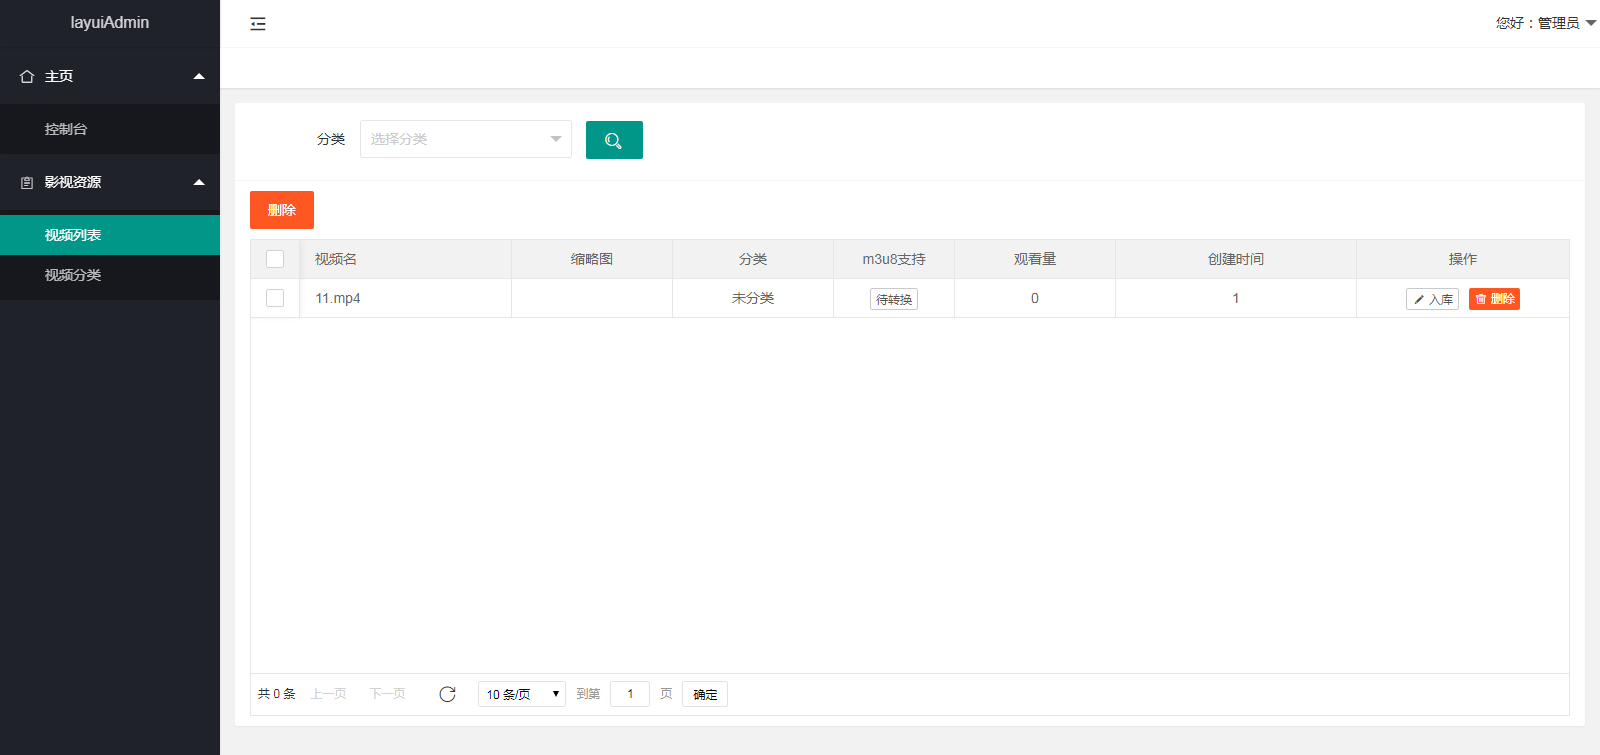The width and height of the screenshot is (1600, 755).
Task: Click the 创建时间 column header
Action: coord(1236,259)
